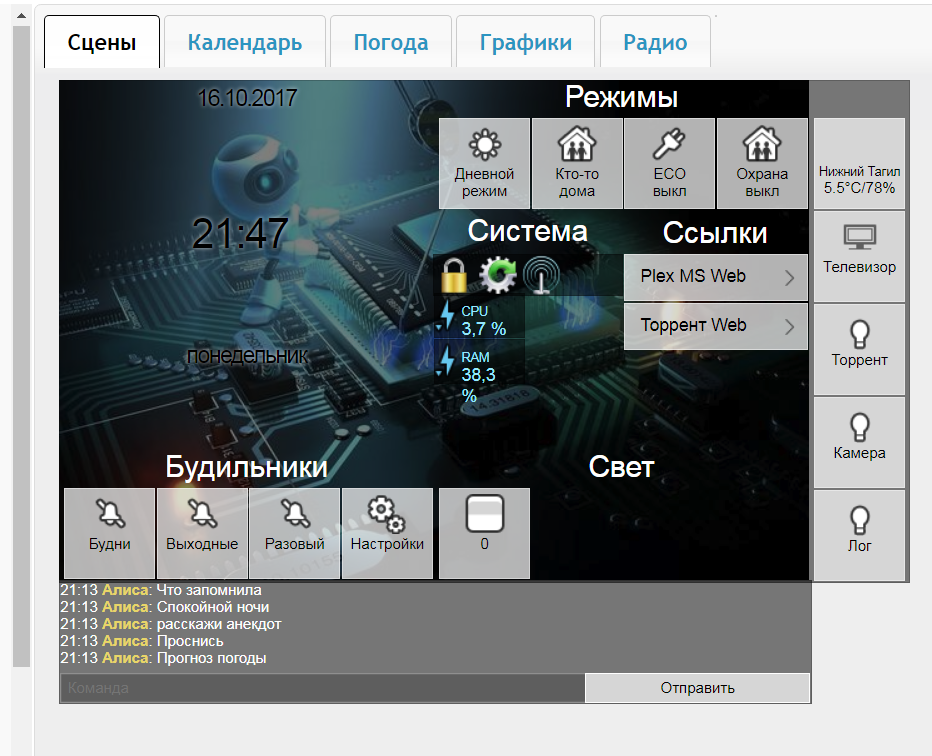Click the green gear refresh icon
Viewport: 932px width, 756px height.
(x=497, y=275)
